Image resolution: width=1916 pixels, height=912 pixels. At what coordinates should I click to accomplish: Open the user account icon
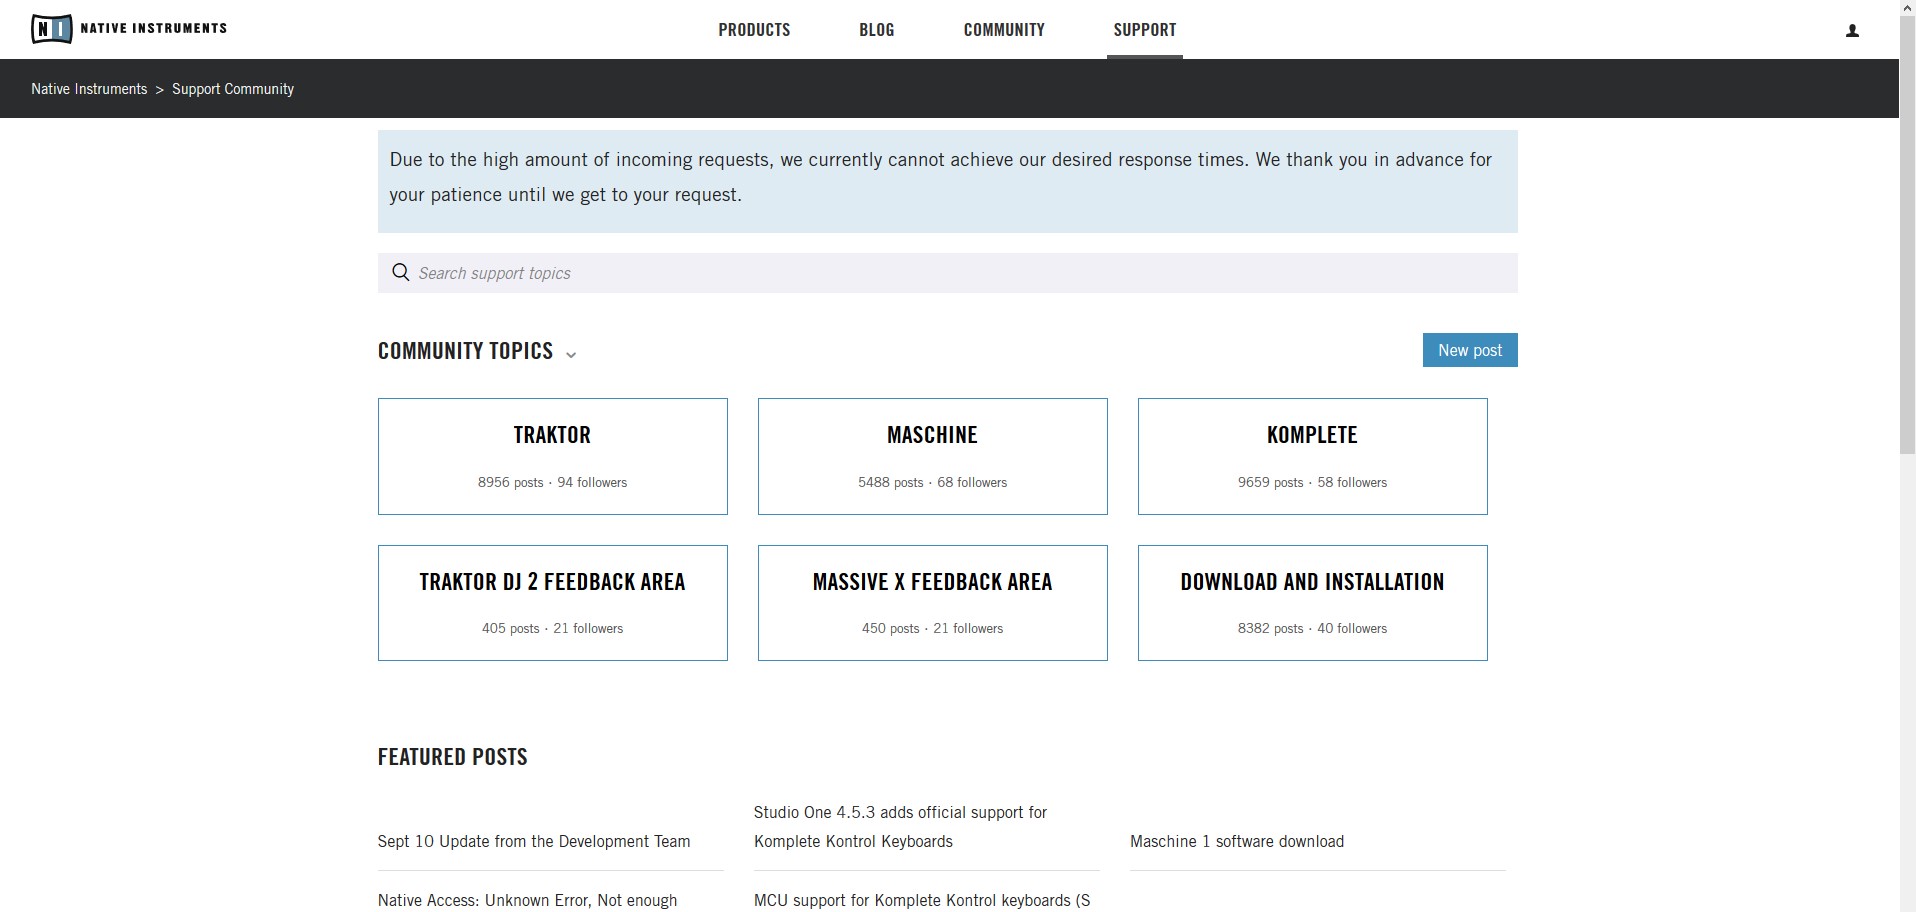pos(1852,31)
